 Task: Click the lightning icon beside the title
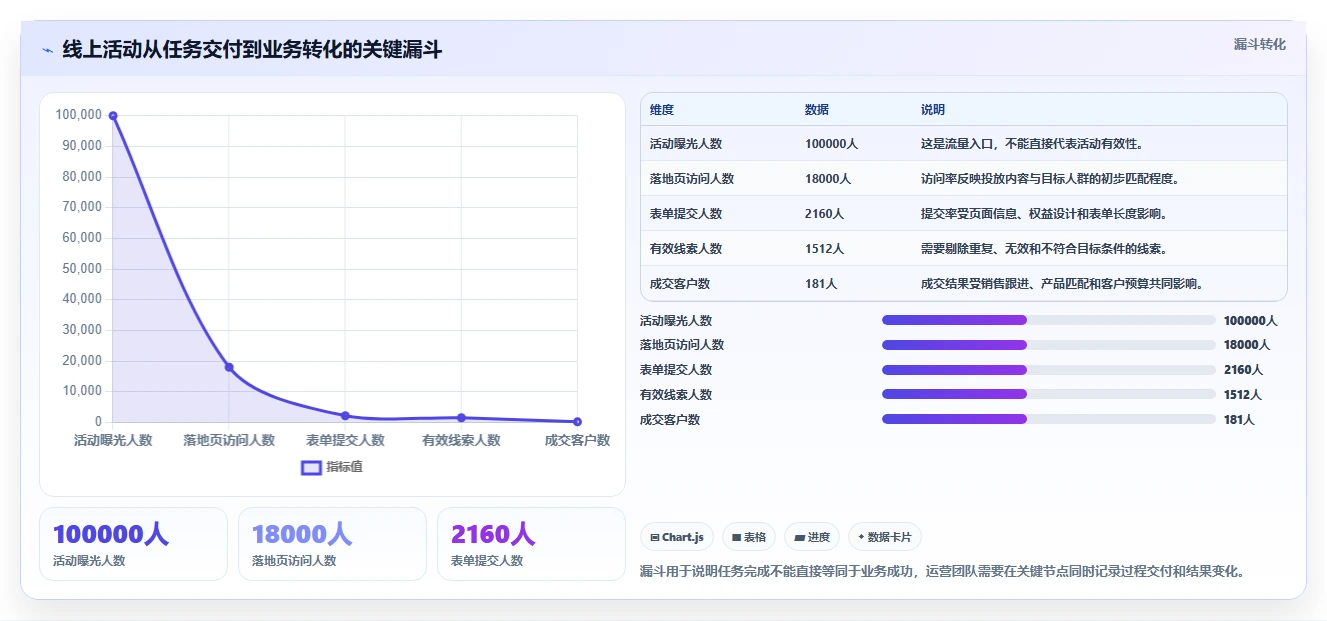click(x=47, y=50)
